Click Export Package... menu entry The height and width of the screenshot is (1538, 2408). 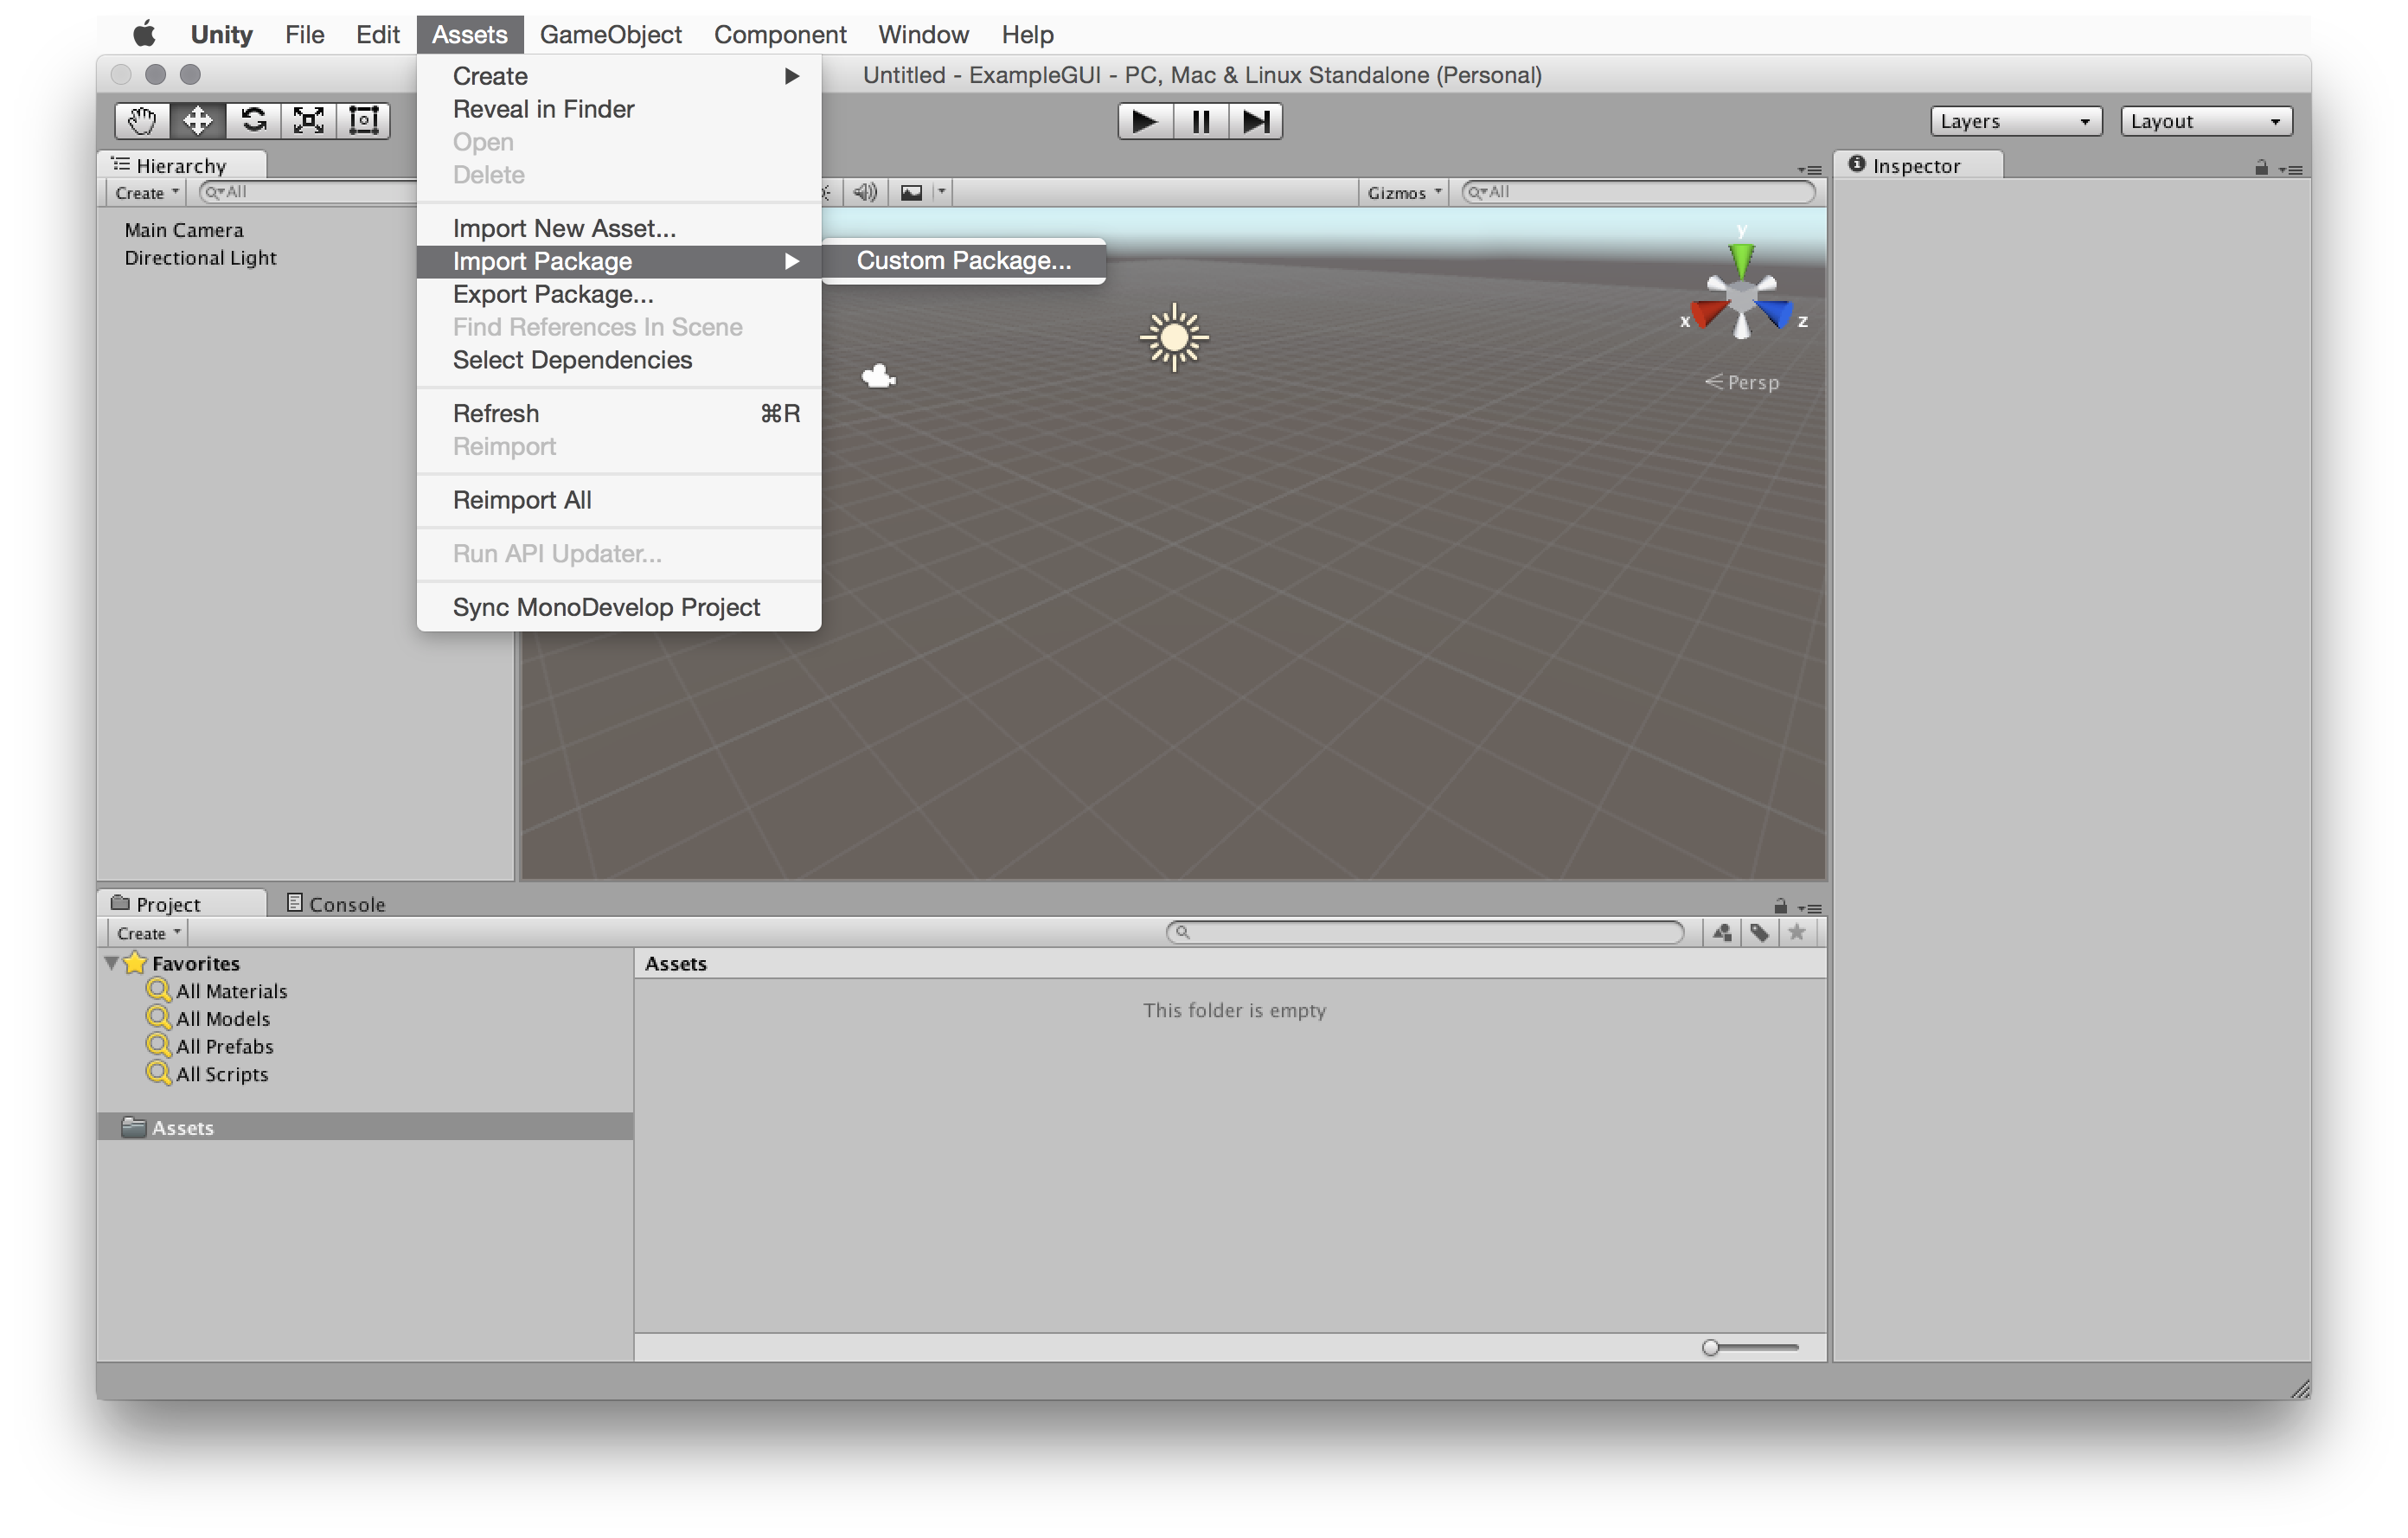[x=552, y=294]
